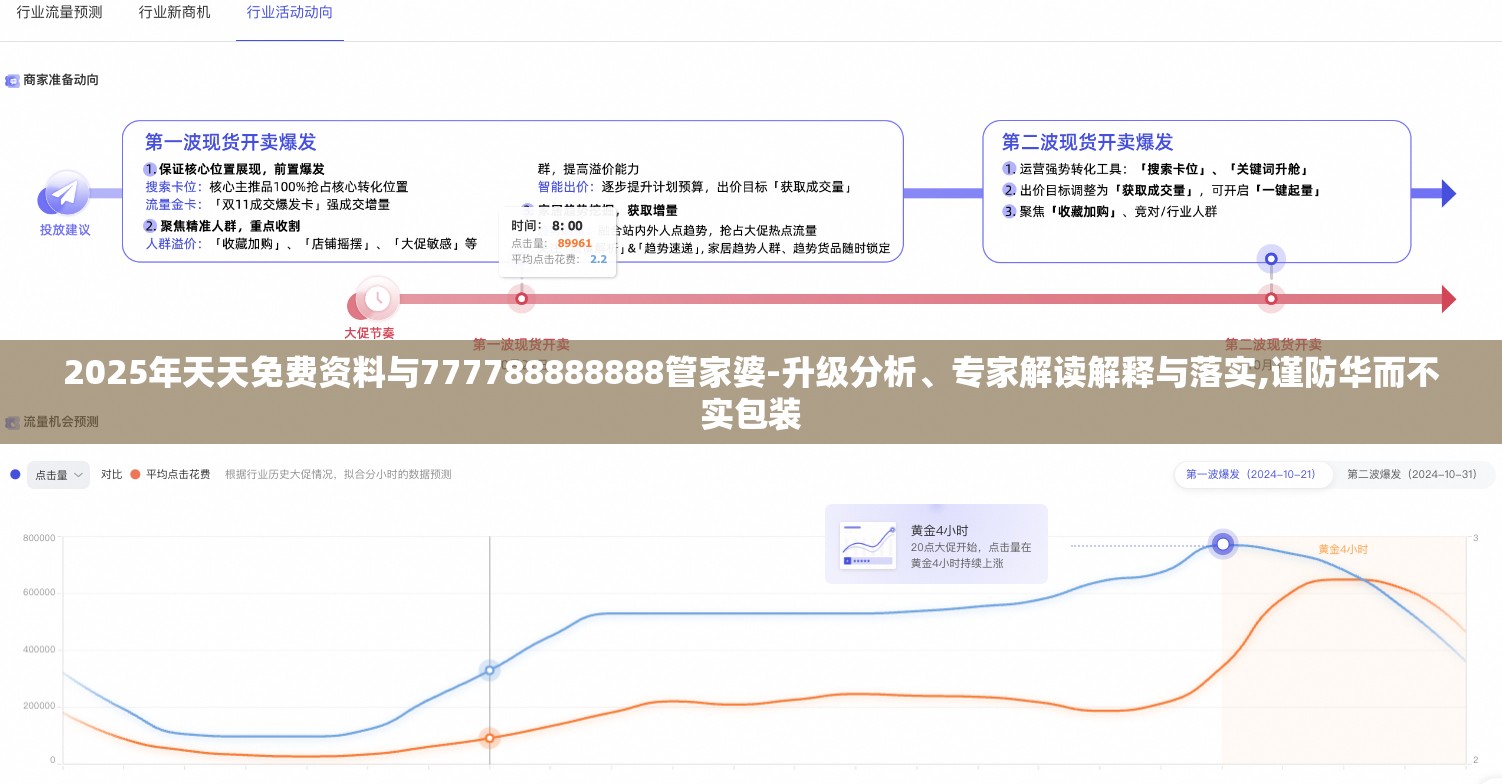Image resolution: width=1502 pixels, height=784 pixels.
Task: Click the 黄金4小时 chart thumbnail icon
Action: 868,544
